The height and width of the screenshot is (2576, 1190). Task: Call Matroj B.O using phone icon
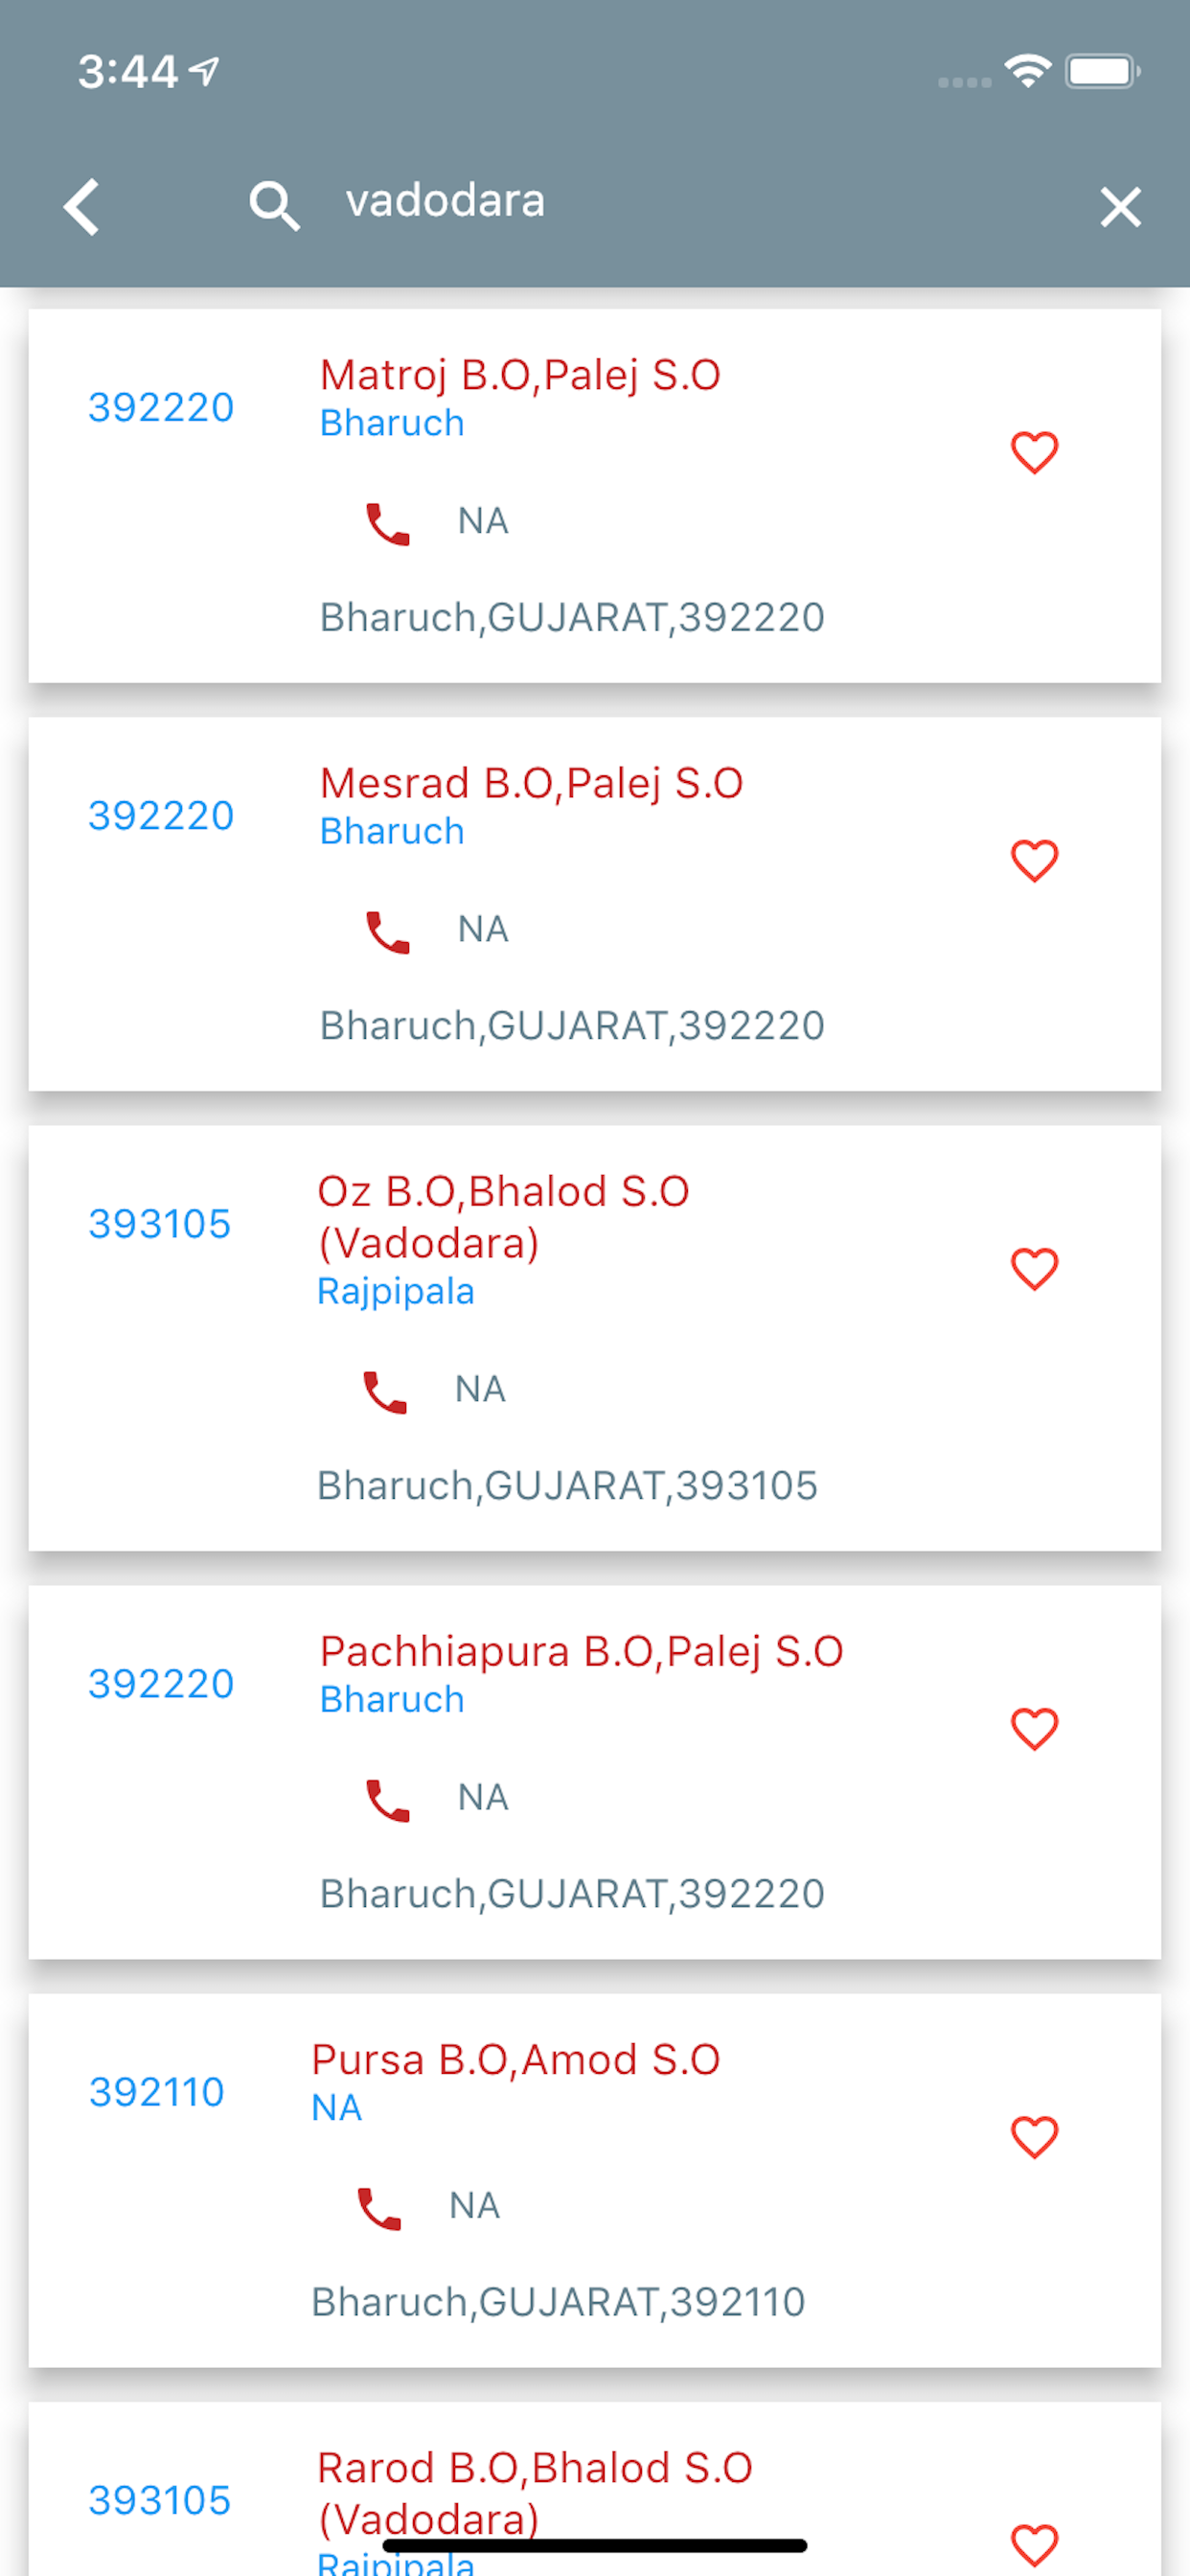[387, 523]
